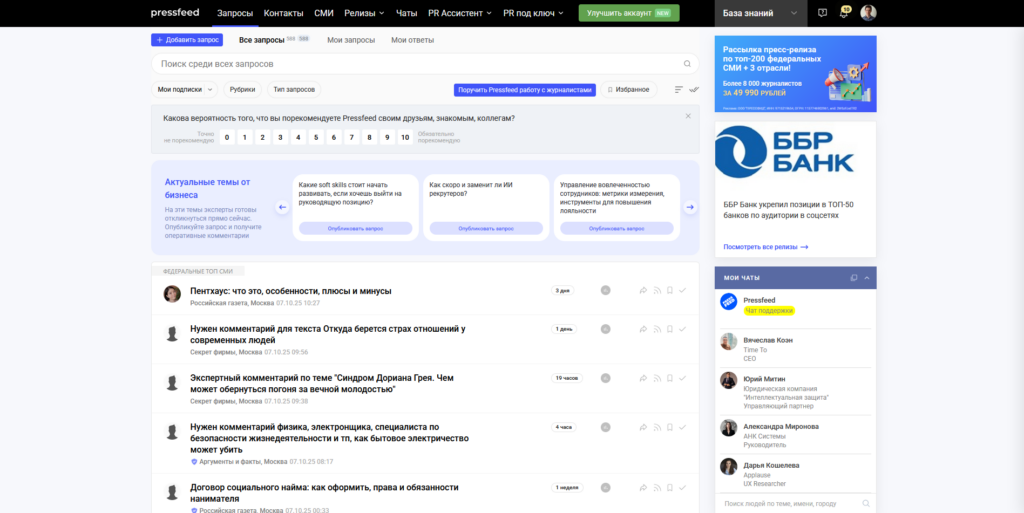The width and height of the screenshot is (1024, 513).
Task: Bookmark the 'Синдром Дориана Грея' request
Action: click(x=669, y=378)
